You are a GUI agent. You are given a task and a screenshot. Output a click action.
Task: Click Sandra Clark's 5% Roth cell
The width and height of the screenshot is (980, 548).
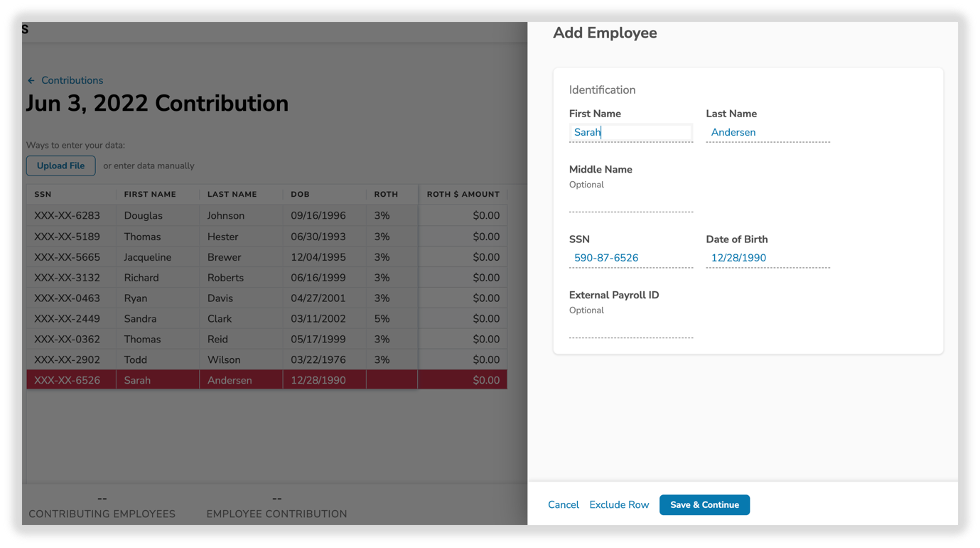[382, 319]
